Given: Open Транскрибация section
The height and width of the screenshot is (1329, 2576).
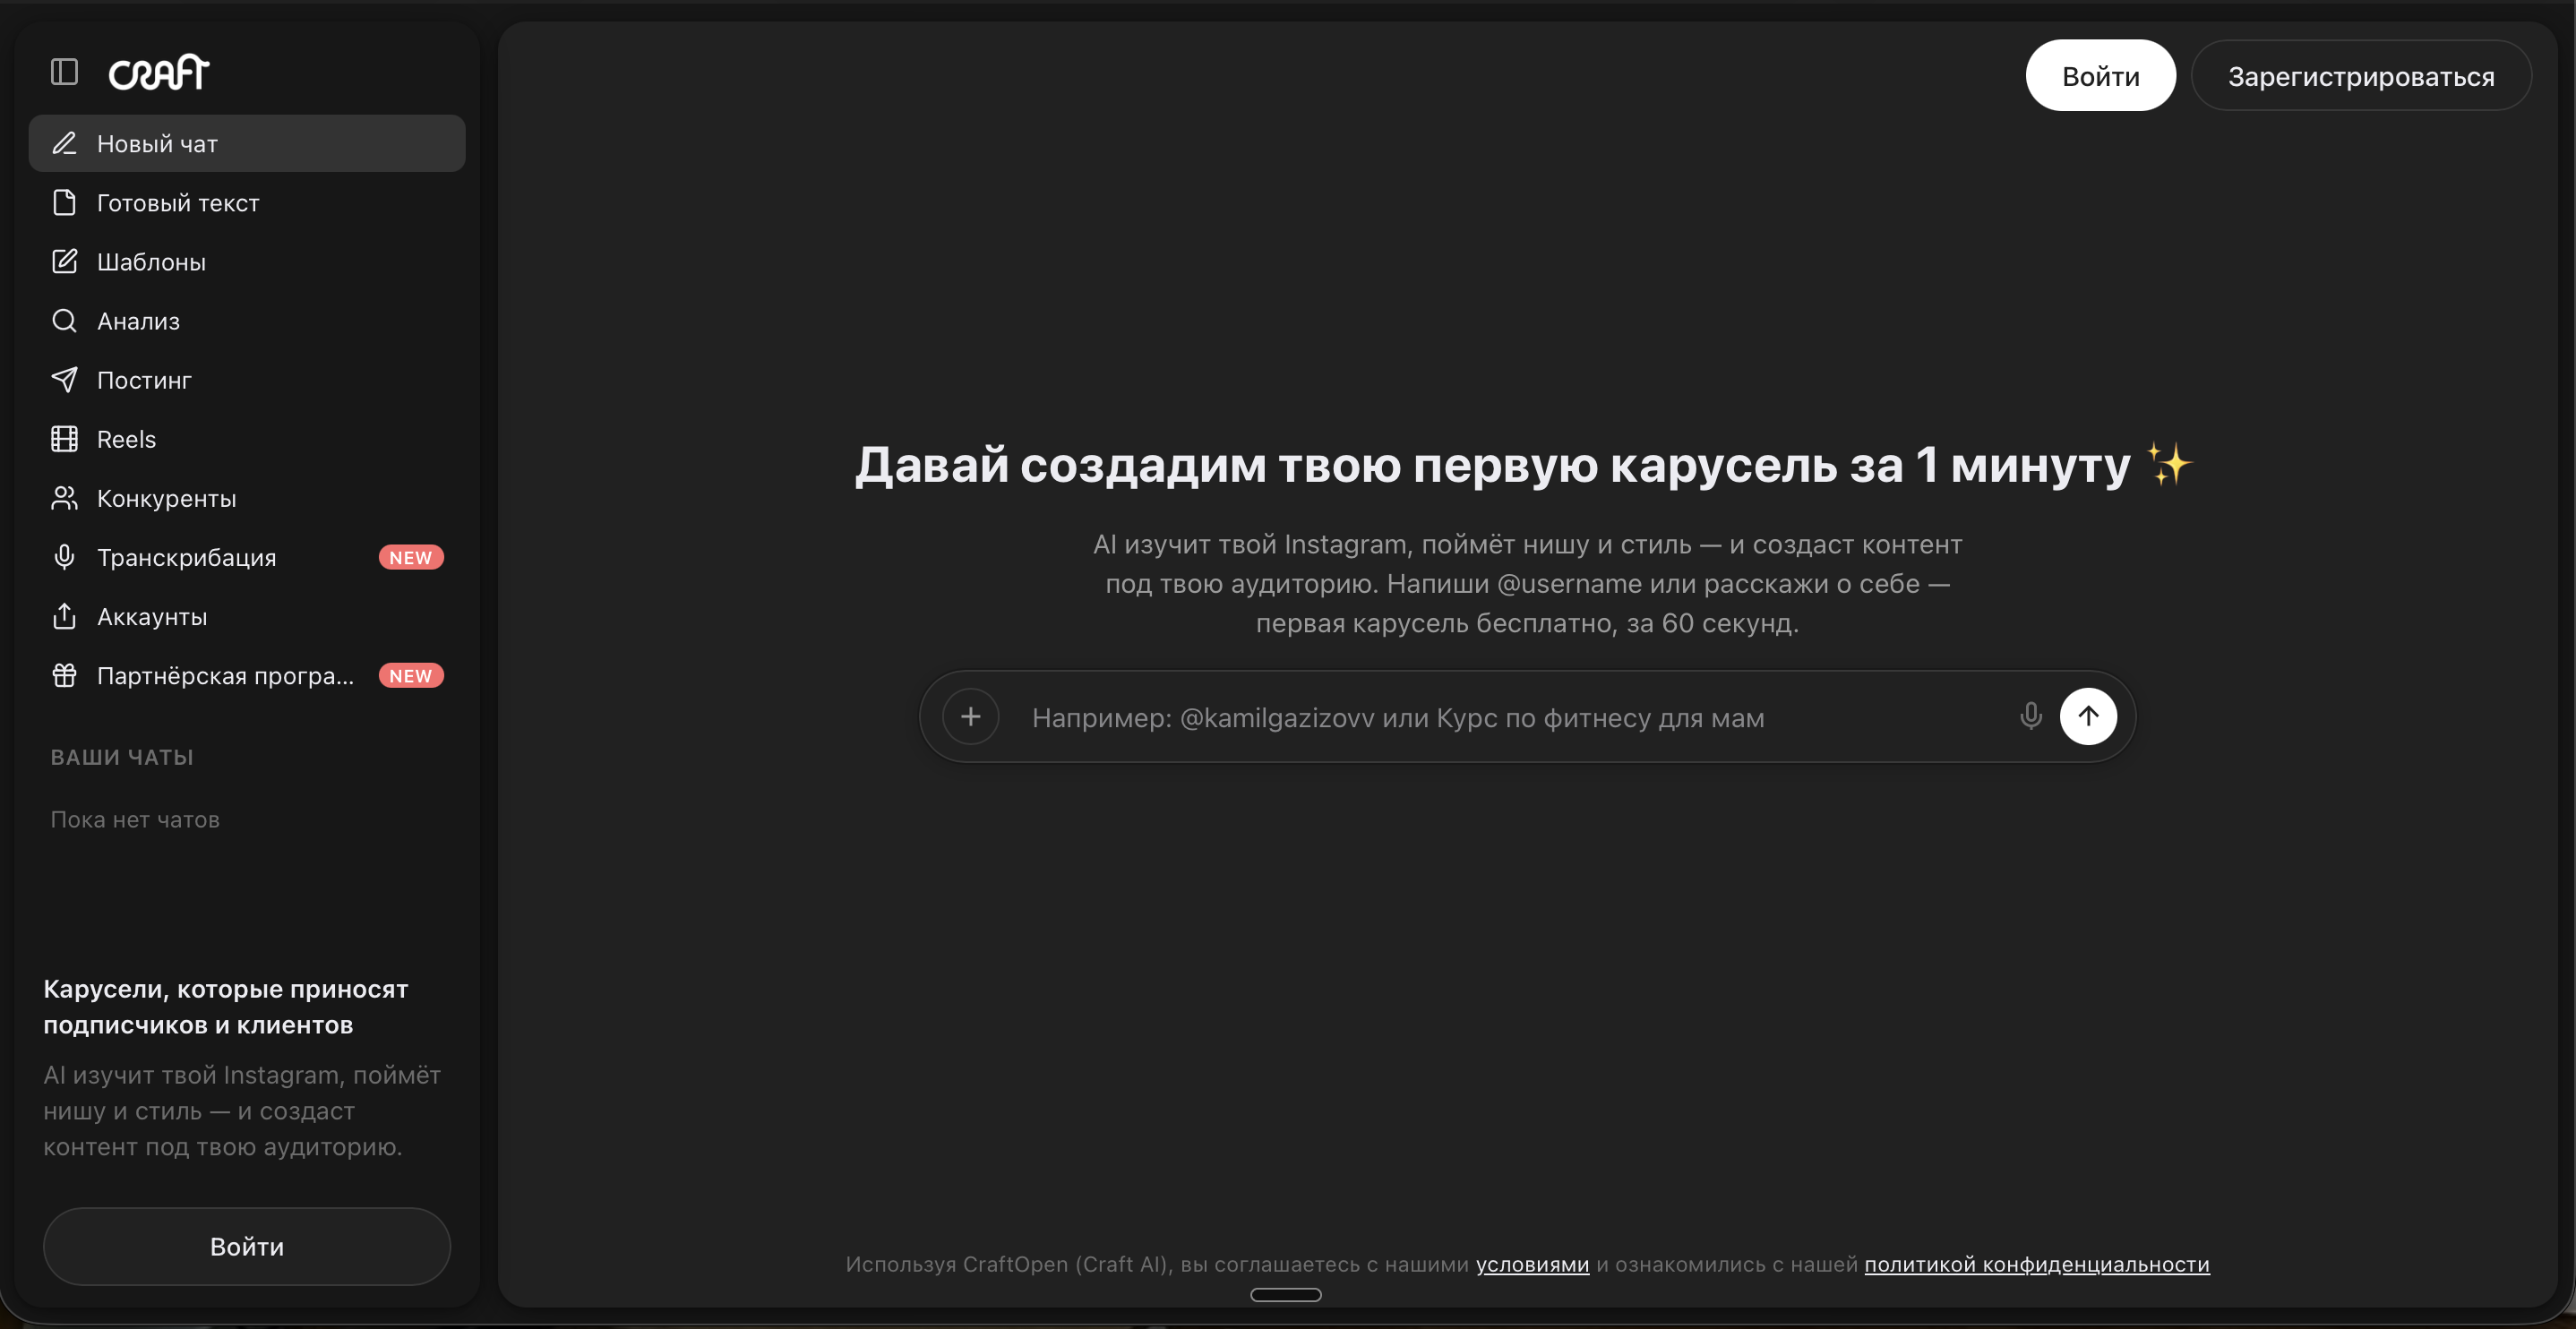Looking at the screenshot, I should (x=247, y=556).
